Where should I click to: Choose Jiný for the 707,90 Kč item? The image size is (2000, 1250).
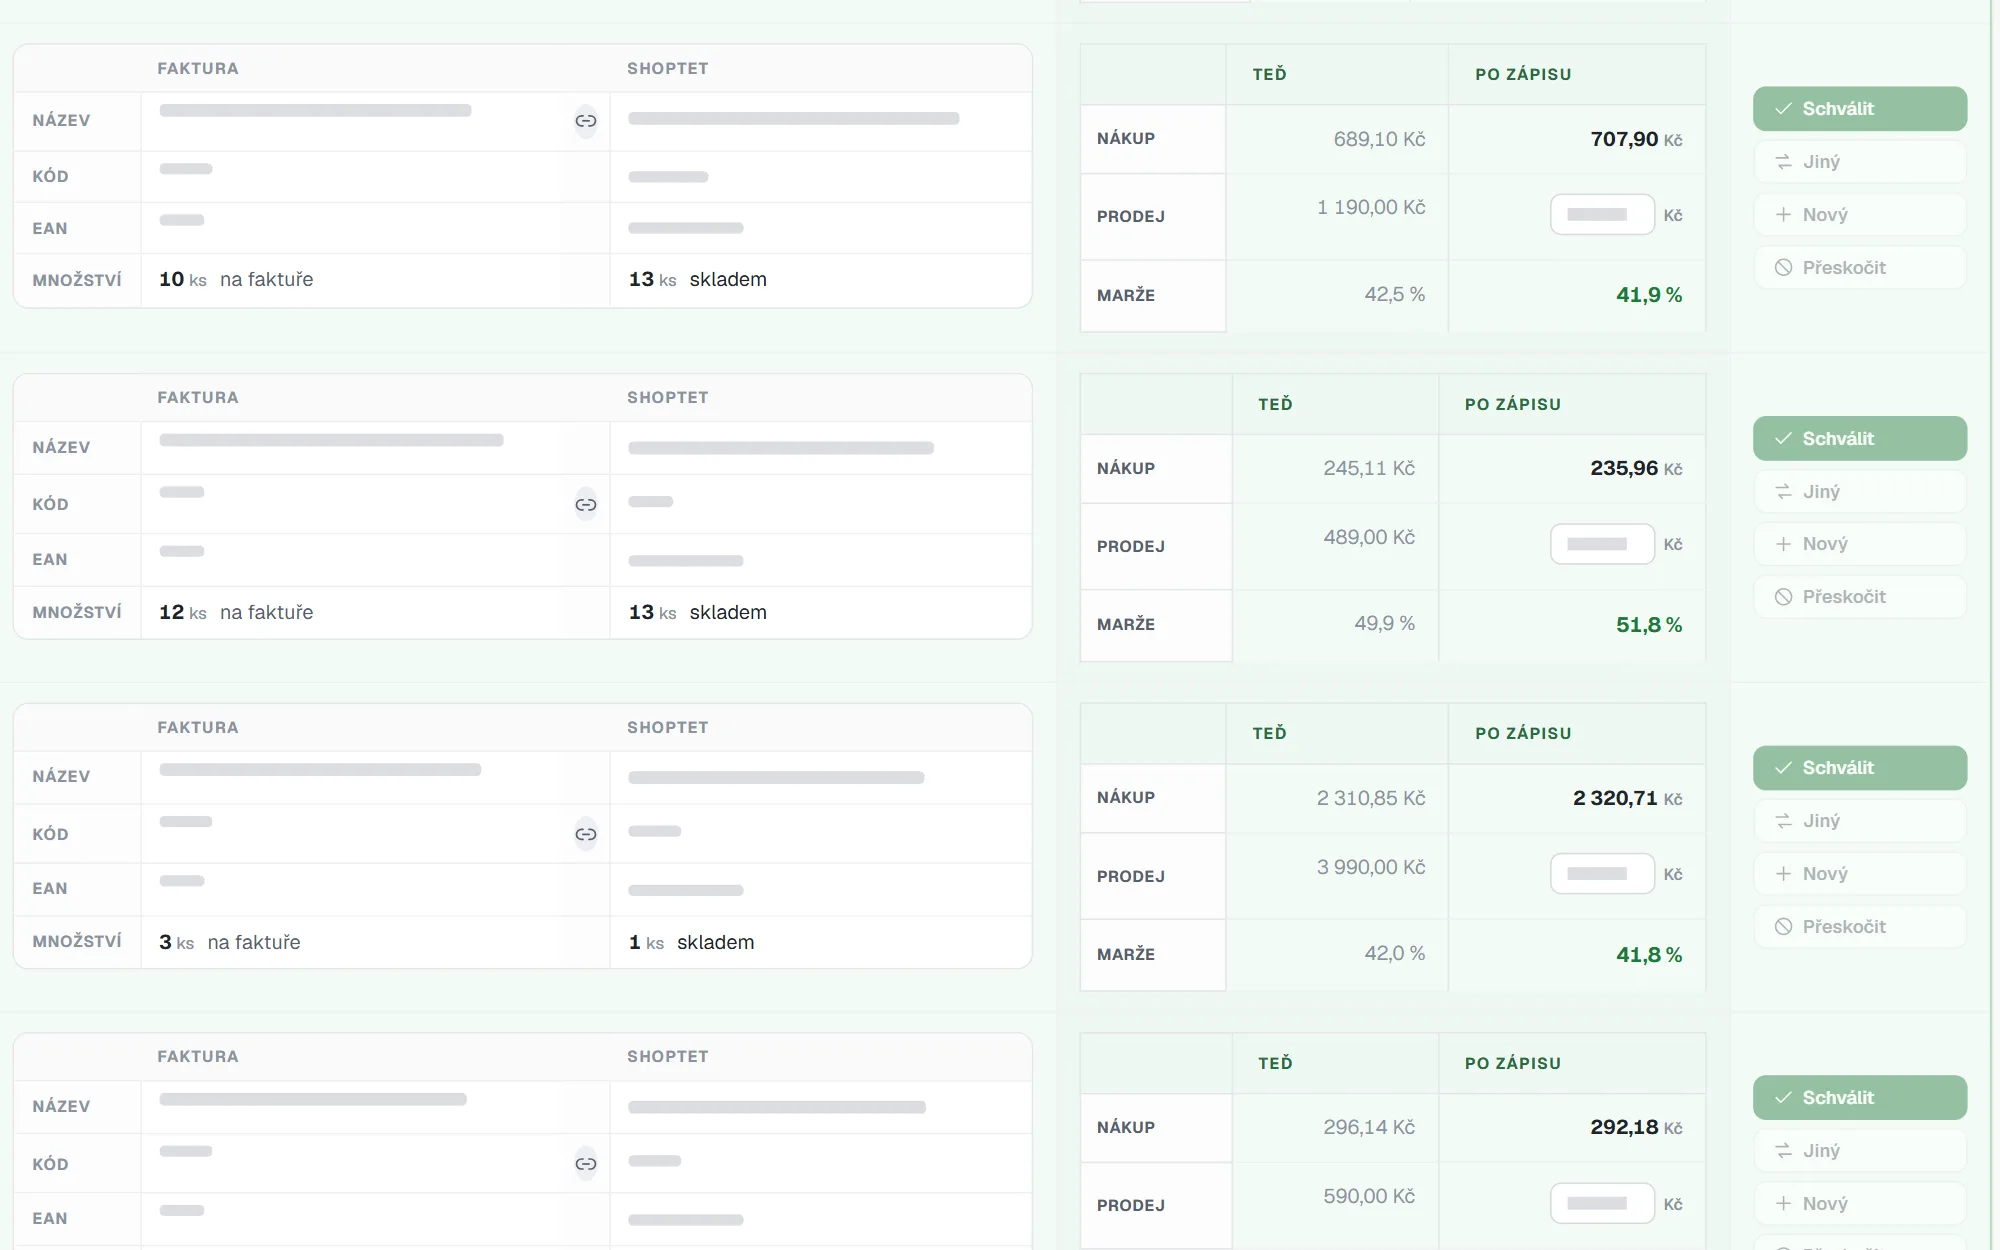[1860, 162]
